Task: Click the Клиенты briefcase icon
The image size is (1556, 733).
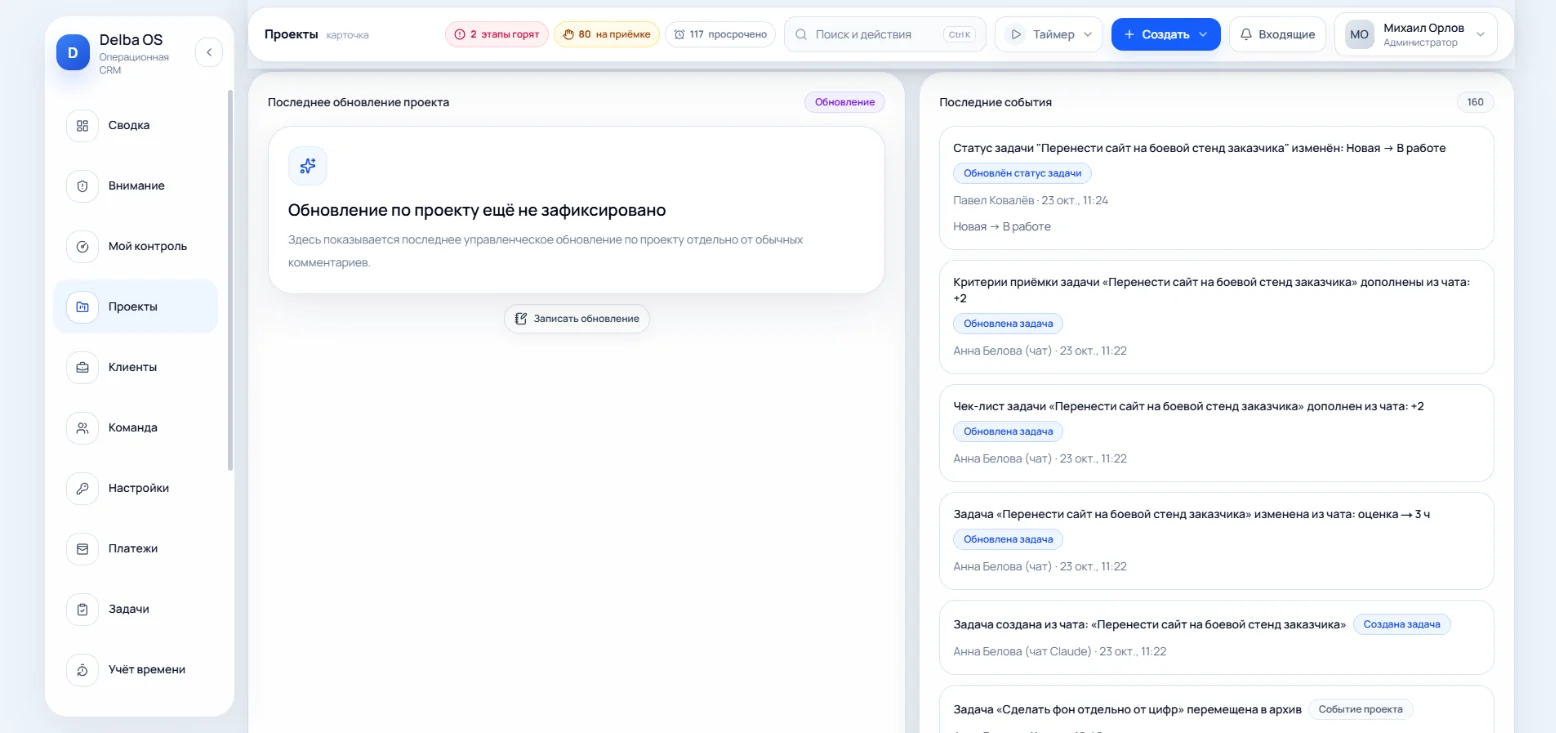Action: (x=82, y=367)
